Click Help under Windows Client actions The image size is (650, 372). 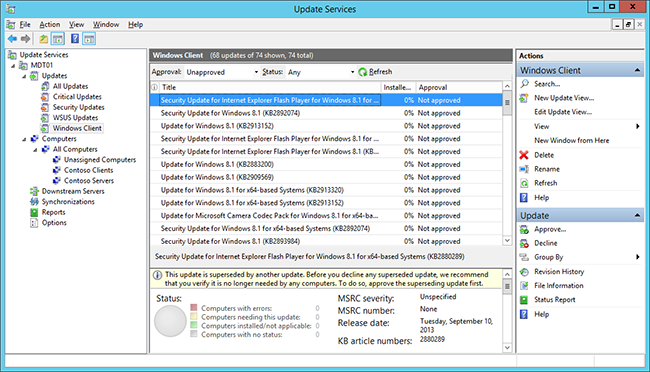coord(541,198)
